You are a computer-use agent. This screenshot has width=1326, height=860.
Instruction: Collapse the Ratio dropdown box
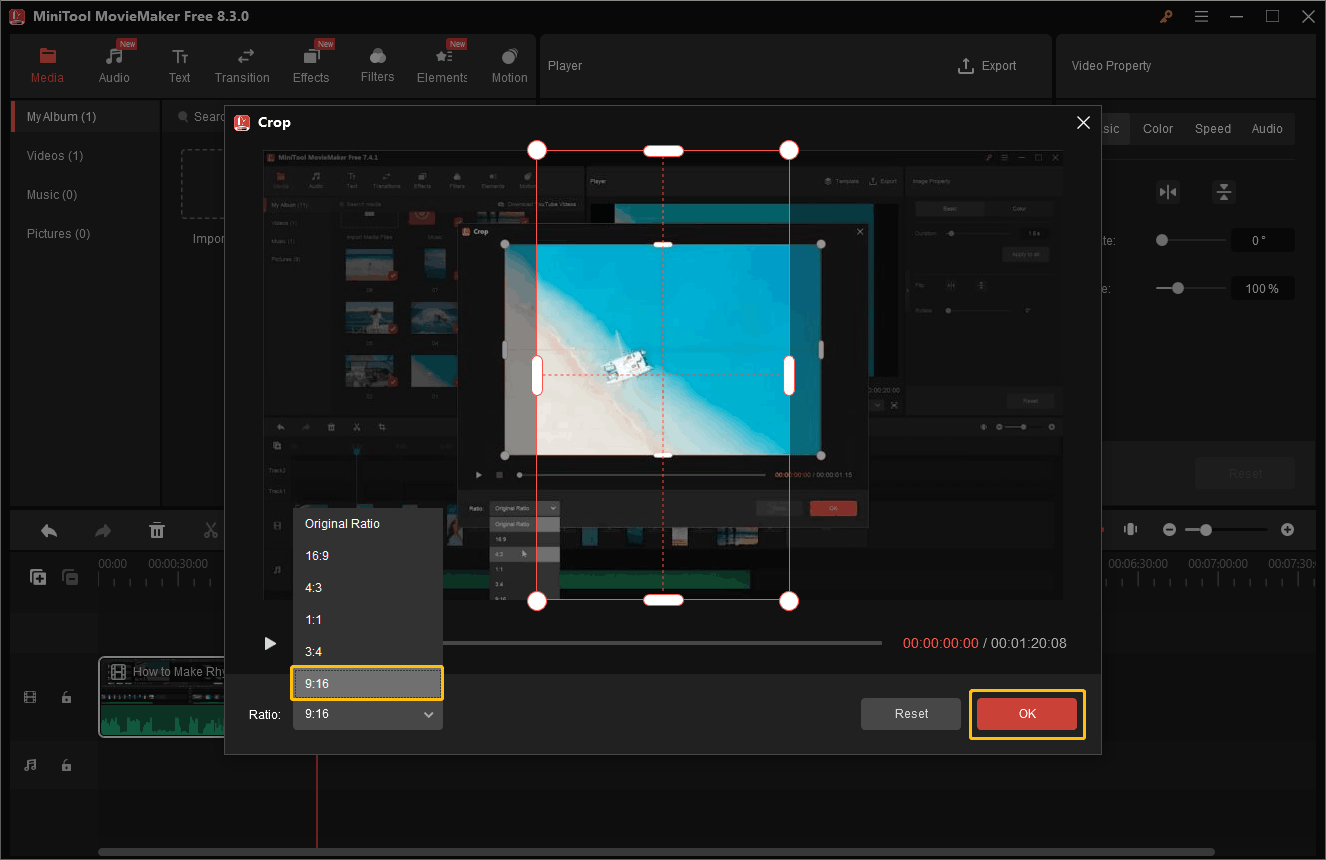tap(367, 714)
